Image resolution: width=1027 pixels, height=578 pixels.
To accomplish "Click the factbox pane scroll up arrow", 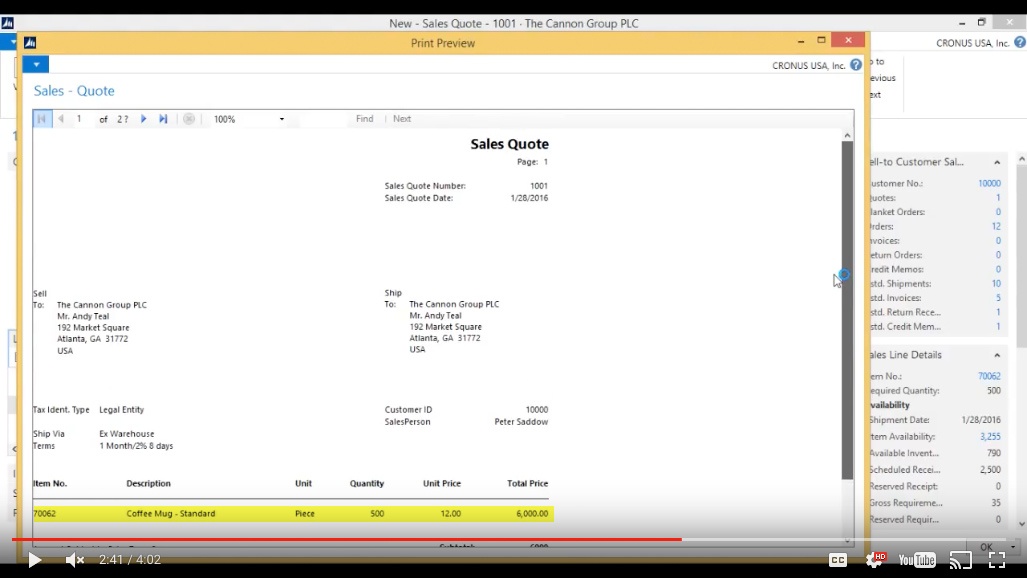I will click(1022, 159).
